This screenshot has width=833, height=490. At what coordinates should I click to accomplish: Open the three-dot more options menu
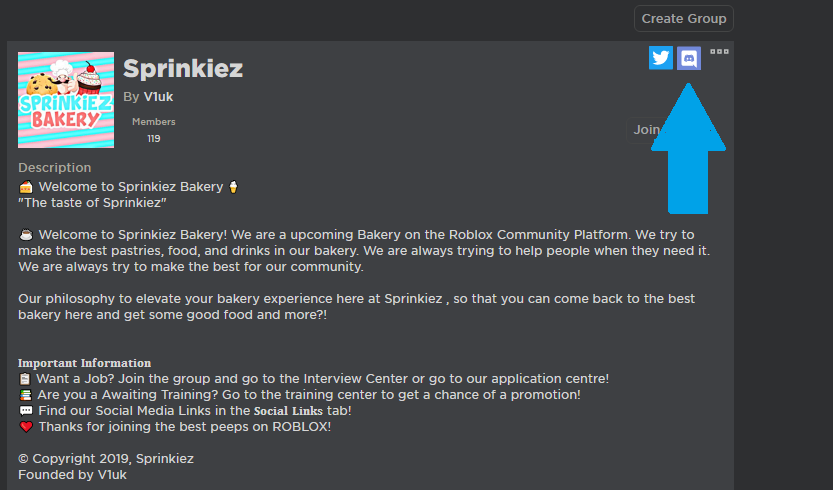click(x=719, y=51)
